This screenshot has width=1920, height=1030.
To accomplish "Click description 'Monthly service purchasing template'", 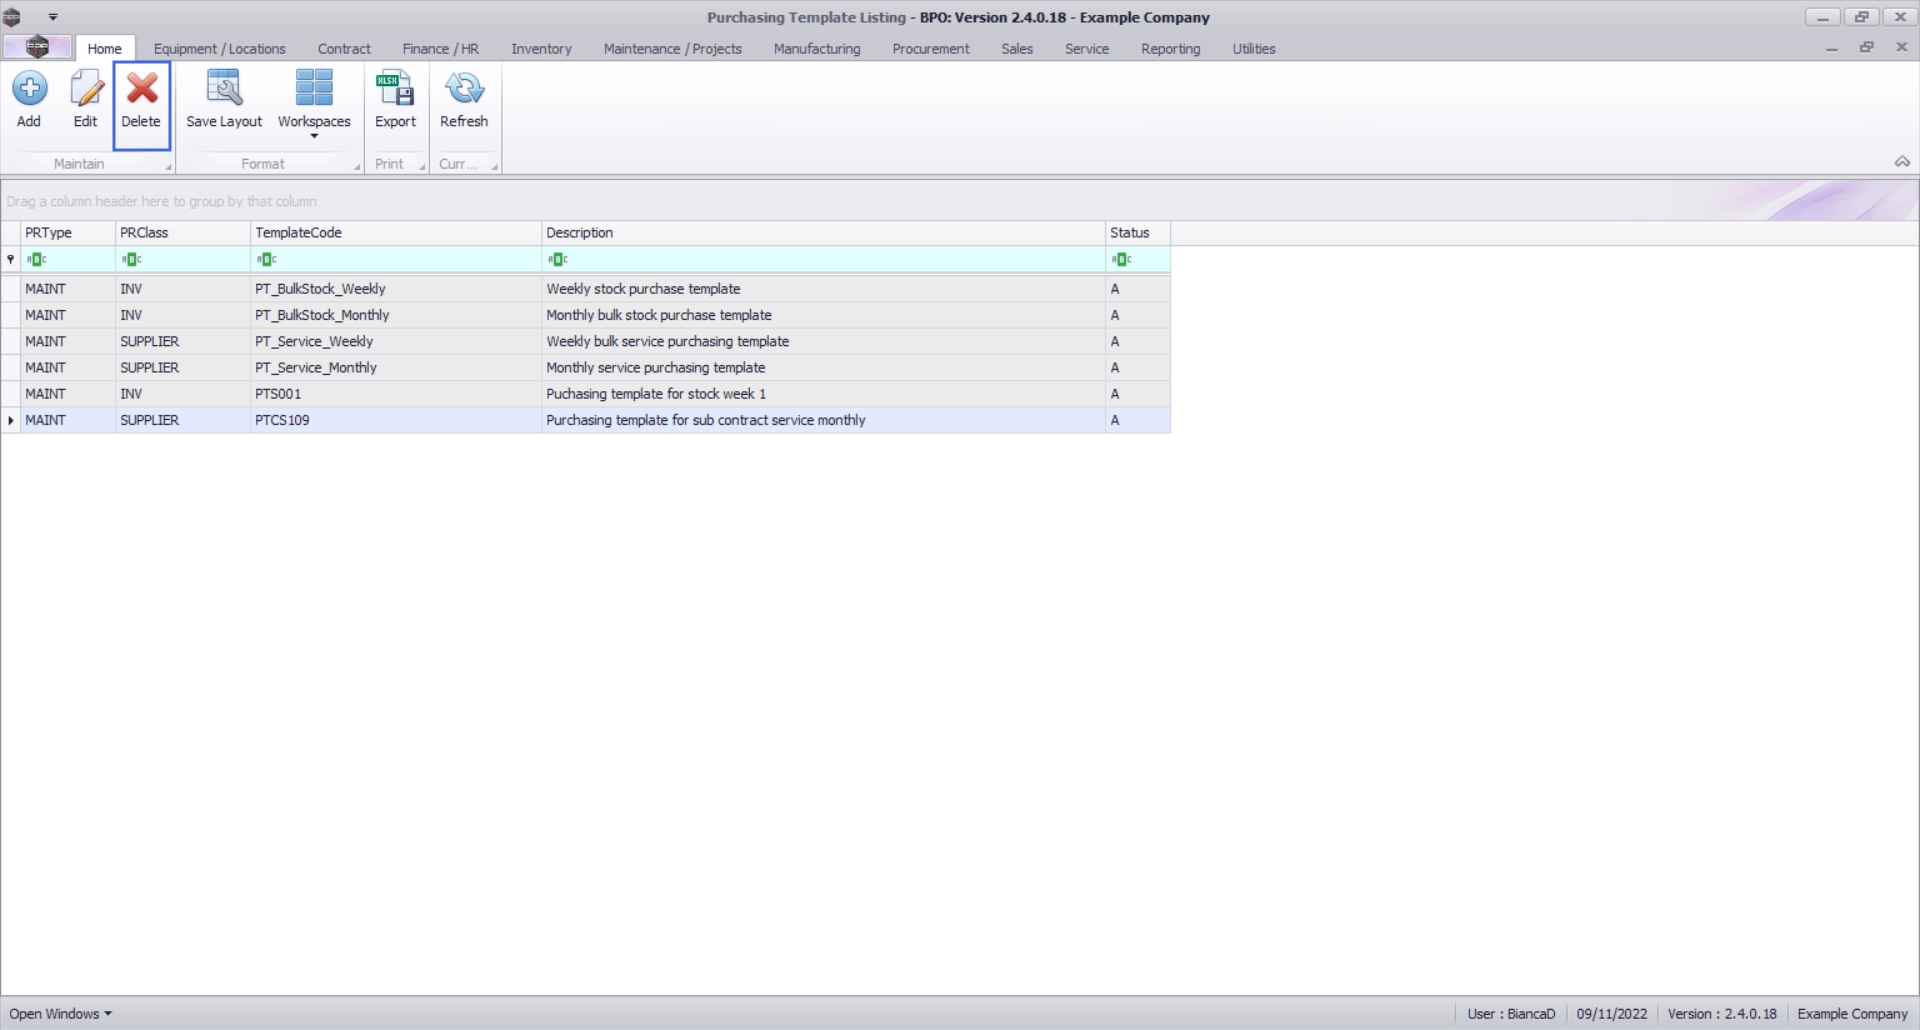I will (x=656, y=368).
